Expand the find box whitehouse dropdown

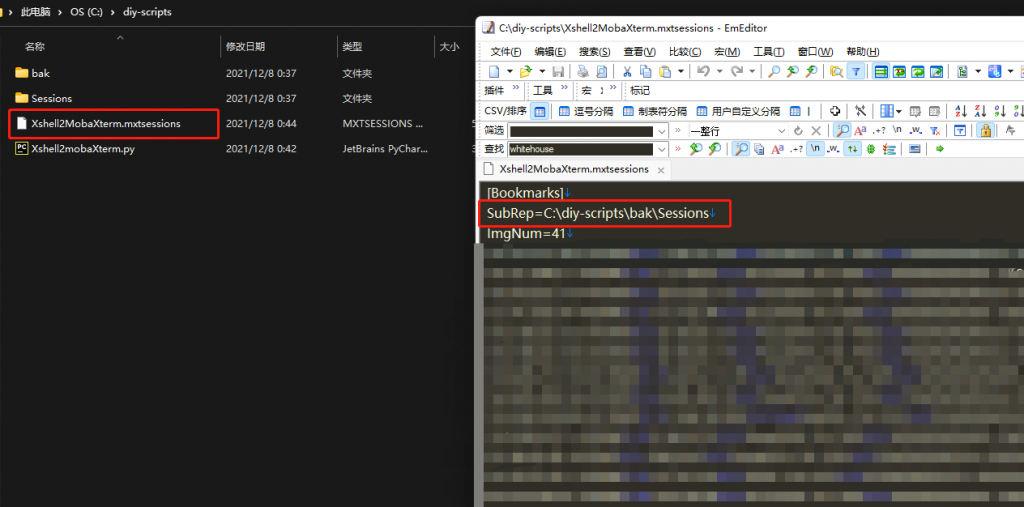coord(662,150)
